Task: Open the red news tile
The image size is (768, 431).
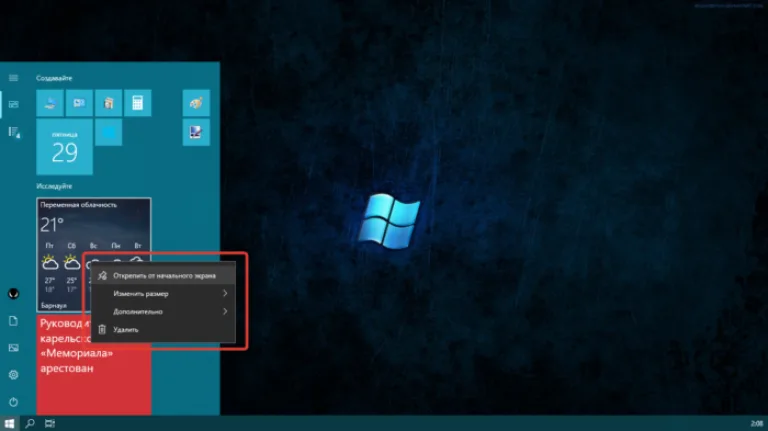Action: [94, 365]
